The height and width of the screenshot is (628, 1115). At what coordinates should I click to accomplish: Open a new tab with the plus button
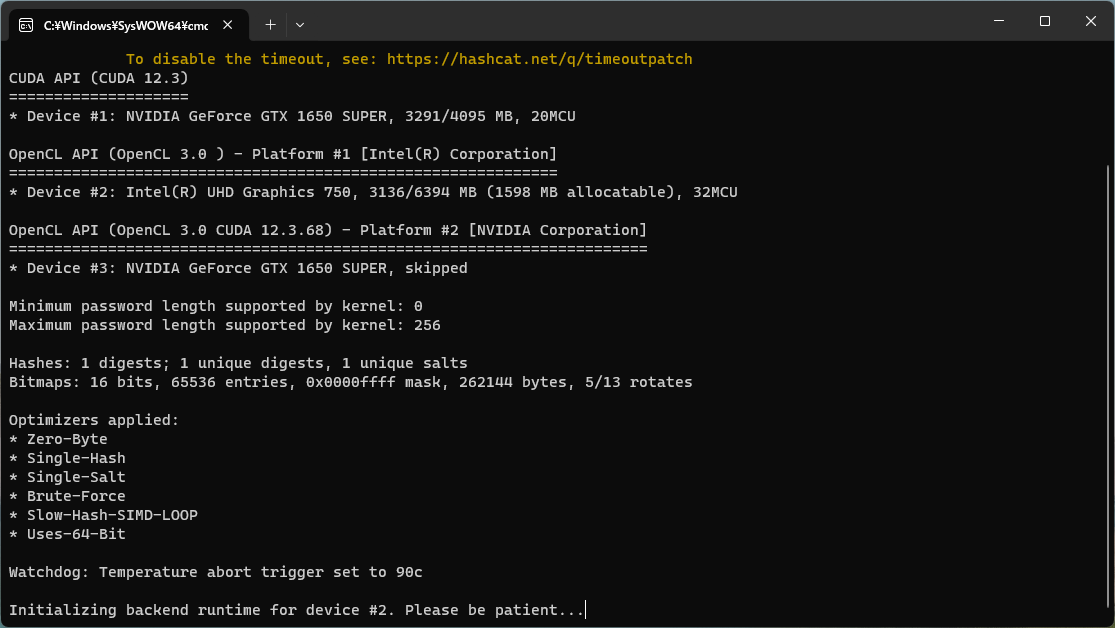[270, 23]
